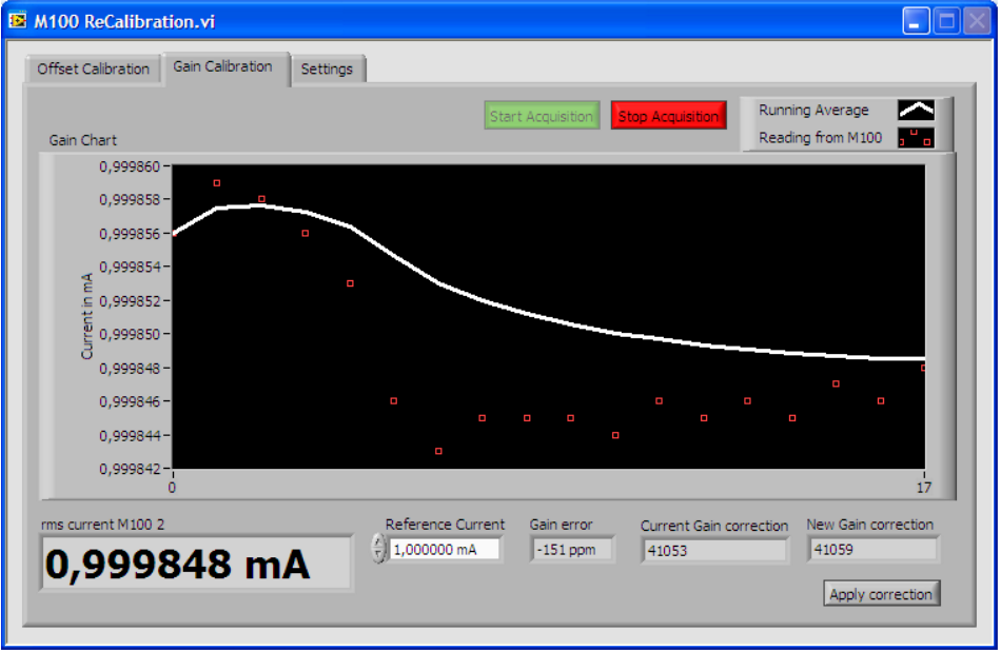Click the LabVIEW VI icon in title bar

click(16, 19)
